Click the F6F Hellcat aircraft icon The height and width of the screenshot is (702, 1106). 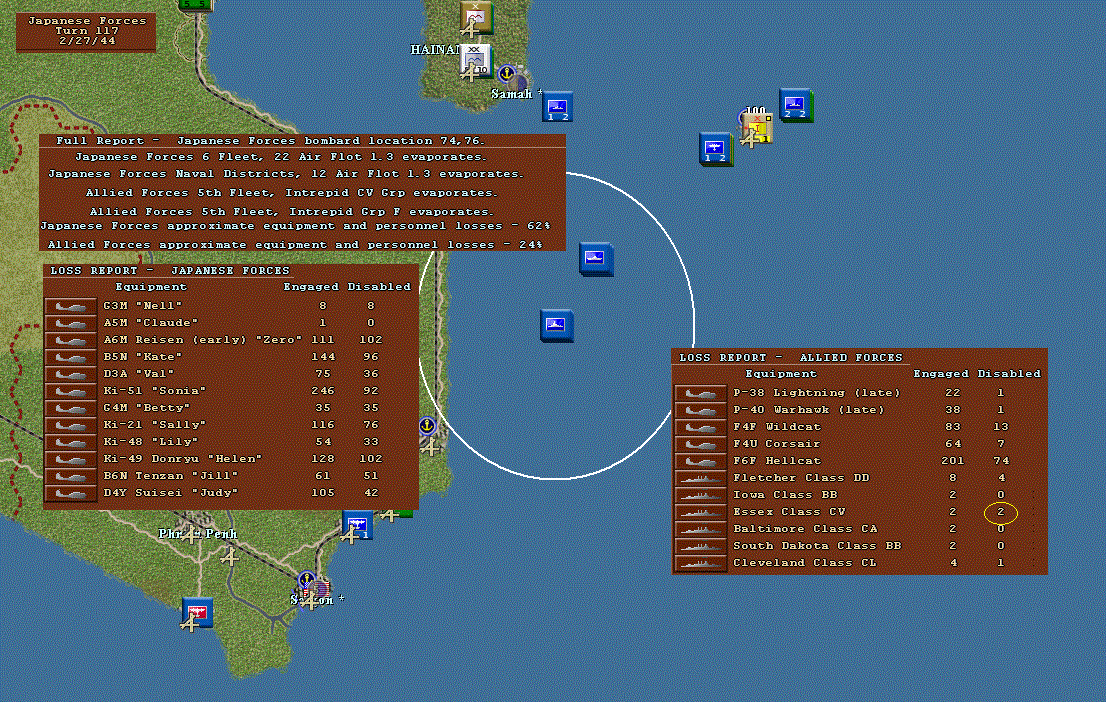(x=700, y=461)
